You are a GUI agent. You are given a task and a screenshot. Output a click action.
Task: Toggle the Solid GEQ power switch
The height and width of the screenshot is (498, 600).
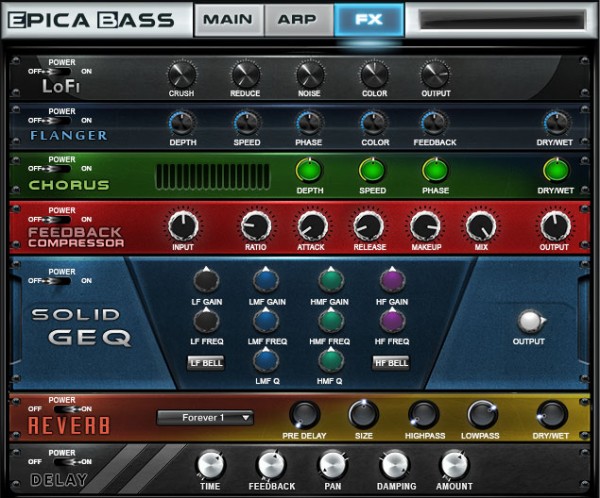(59, 281)
